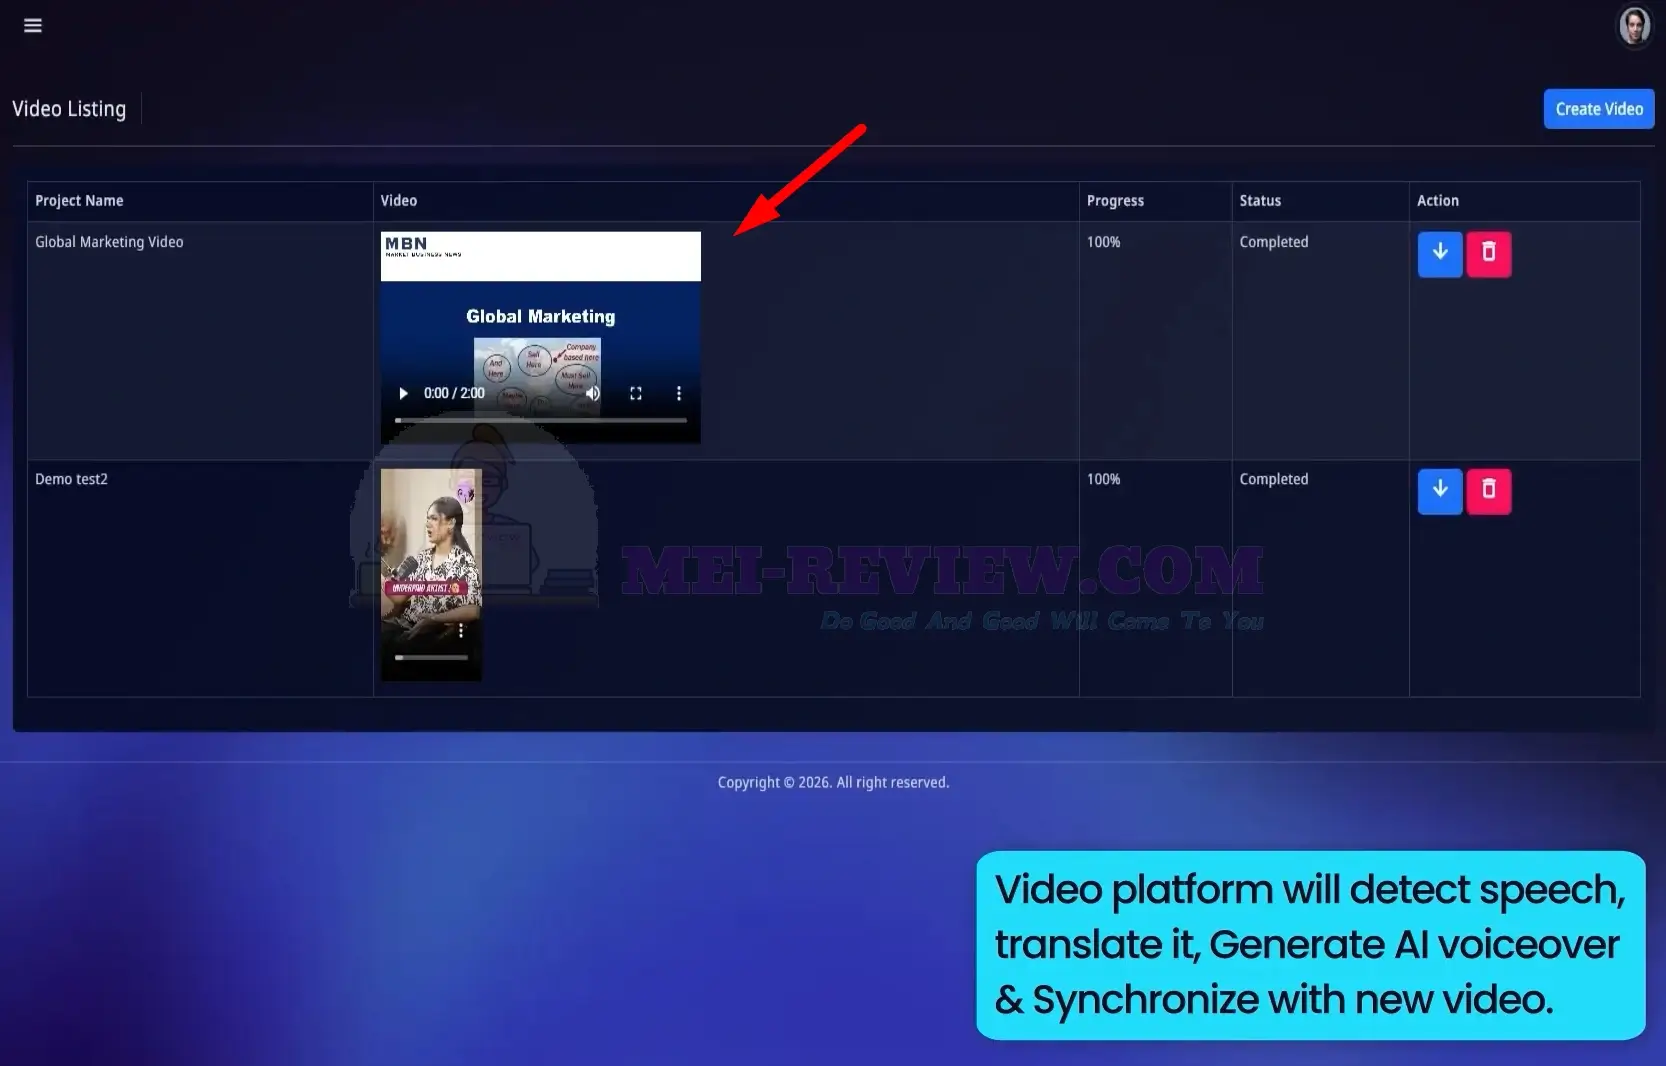Download the Global Marketing Video

[x=1439, y=254]
